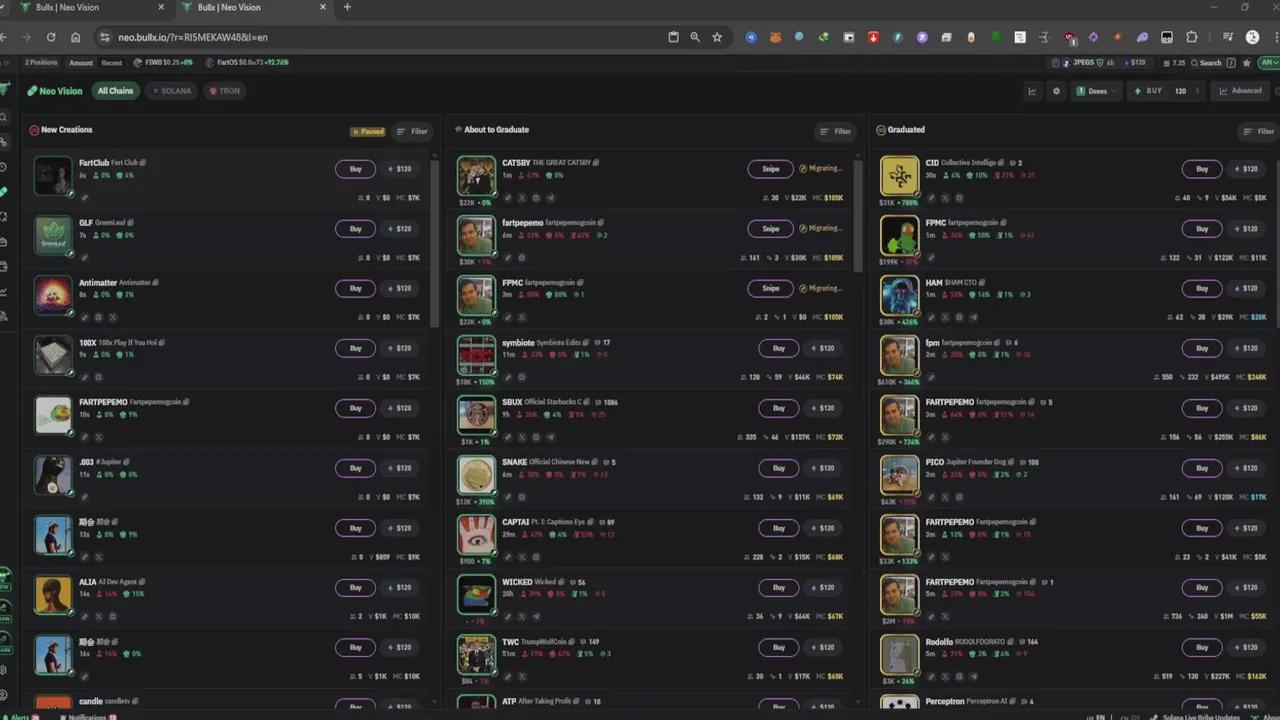Select the All Chains tab
Image resolution: width=1280 pixels, height=720 pixels.
(x=115, y=91)
